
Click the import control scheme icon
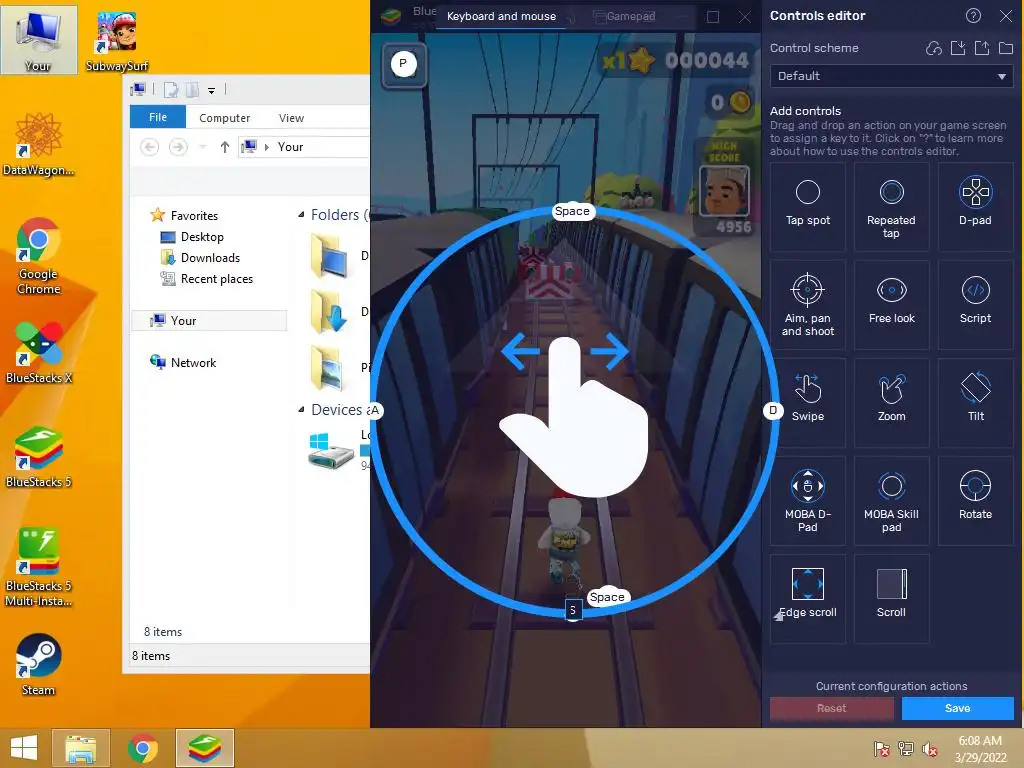958,48
